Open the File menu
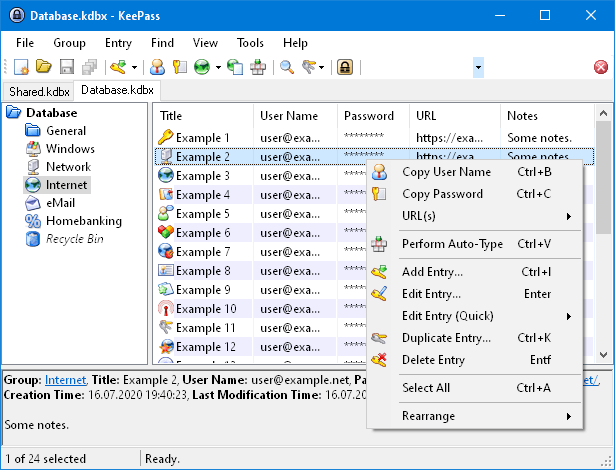Image resolution: width=615 pixels, height=470 pixels. click(25, 43)
